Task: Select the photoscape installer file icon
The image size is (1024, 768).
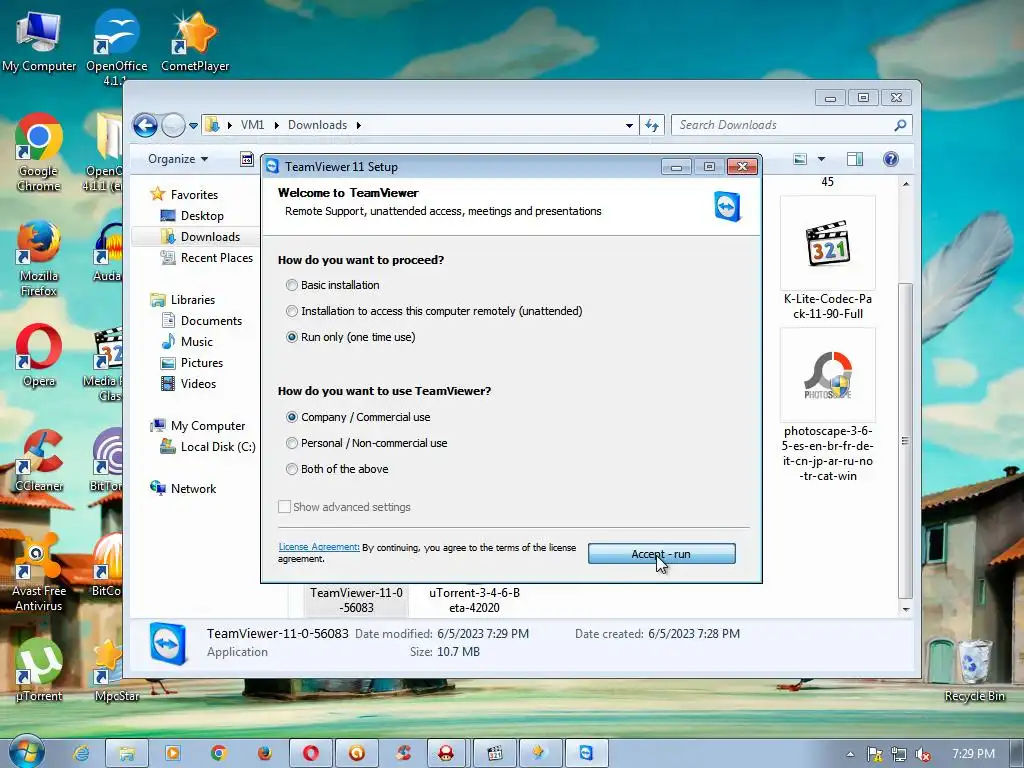Action: 827,376
